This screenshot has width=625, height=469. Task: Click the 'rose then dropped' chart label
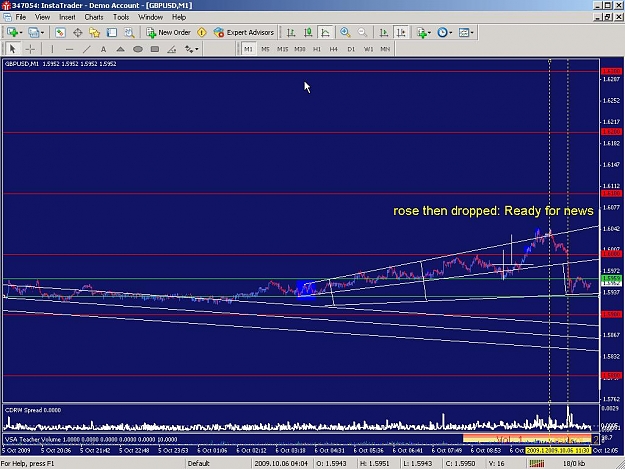493,211
